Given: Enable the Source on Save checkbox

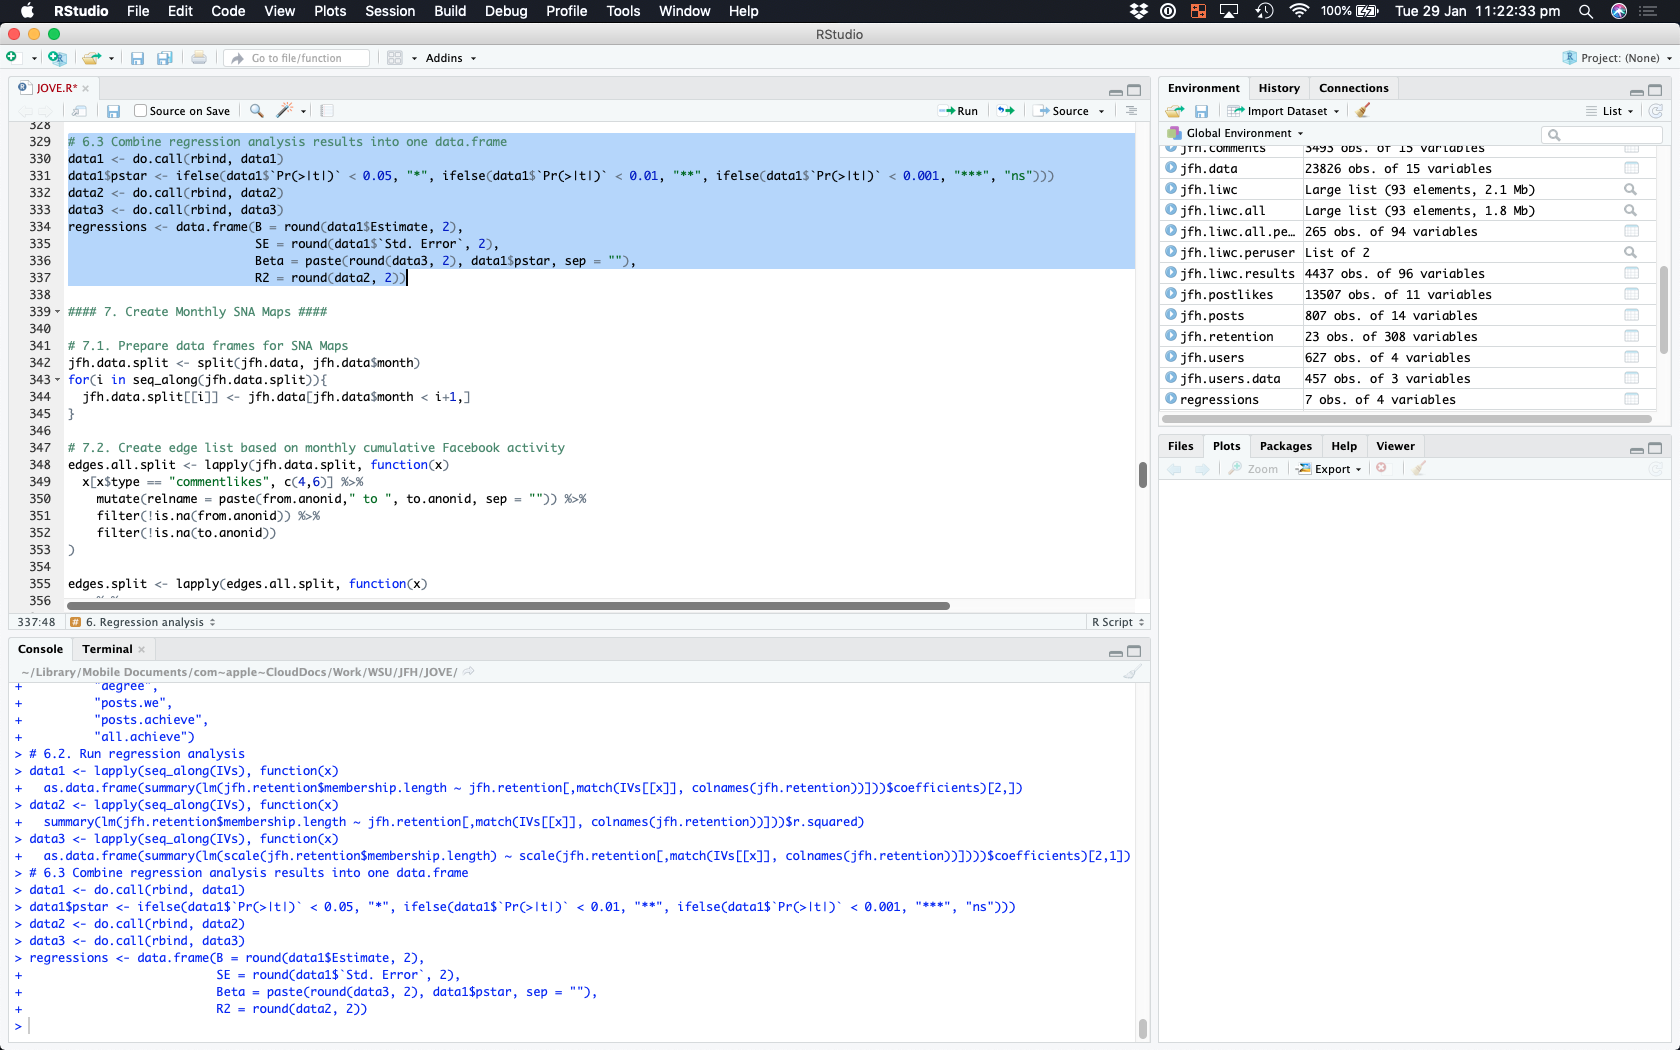Looking at the screenshot, I should (141, 111).
